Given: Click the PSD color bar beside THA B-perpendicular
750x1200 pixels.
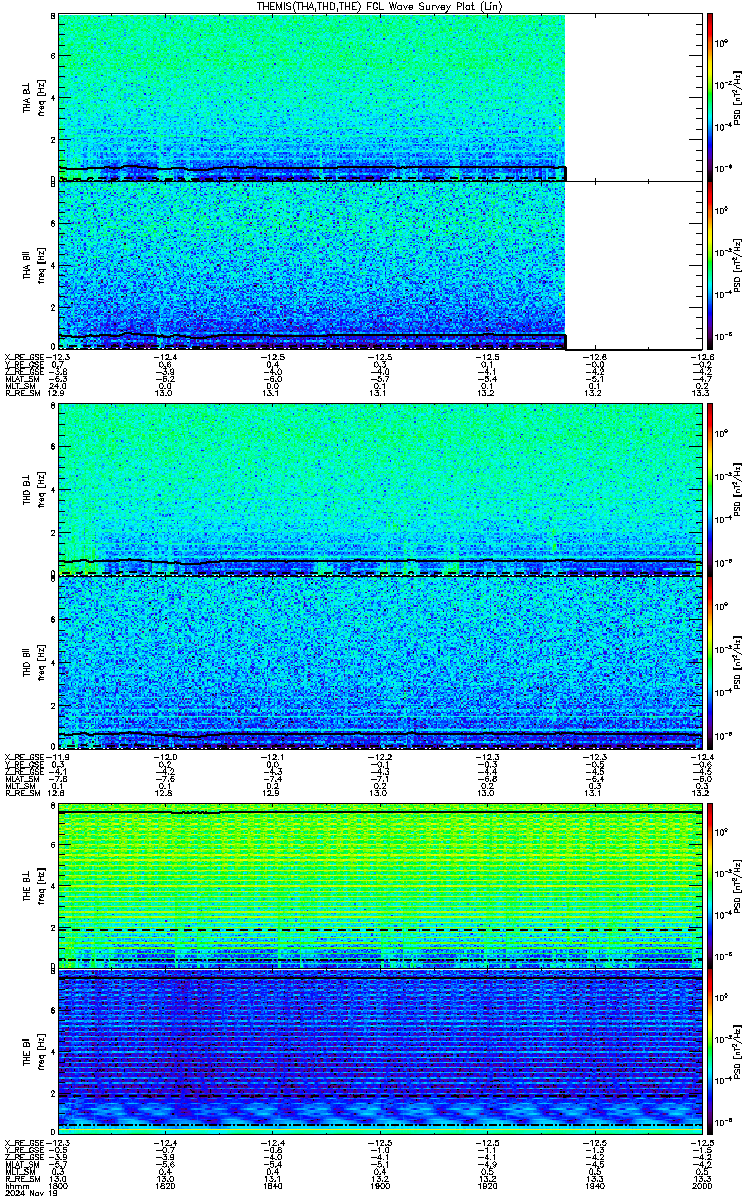Looking at the screenshot, I should (x=710, y=97).
